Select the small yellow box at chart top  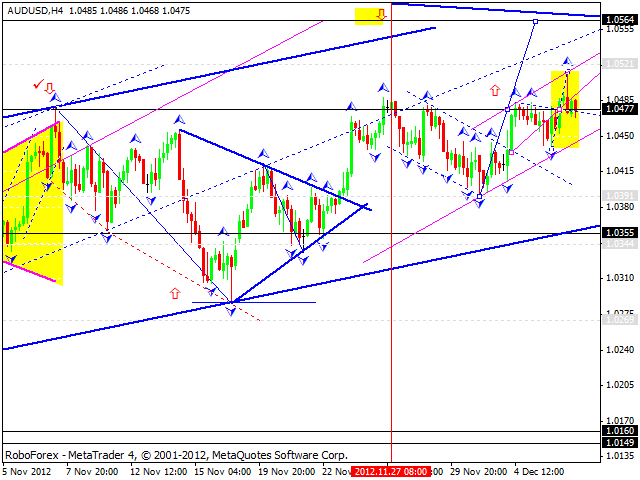click(x=371, y=17)
